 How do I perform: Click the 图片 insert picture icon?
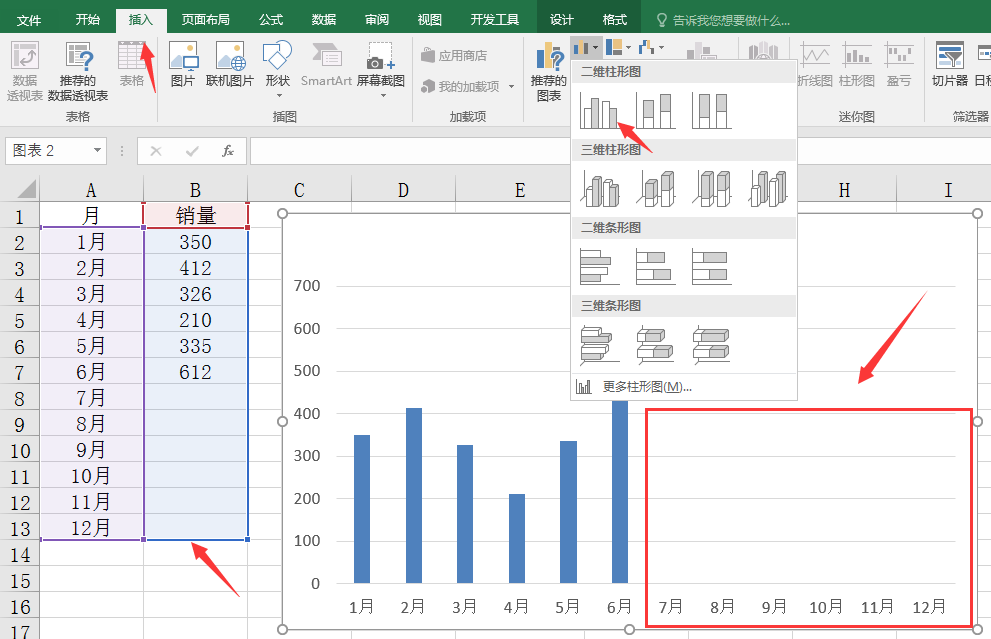point(182,65)
